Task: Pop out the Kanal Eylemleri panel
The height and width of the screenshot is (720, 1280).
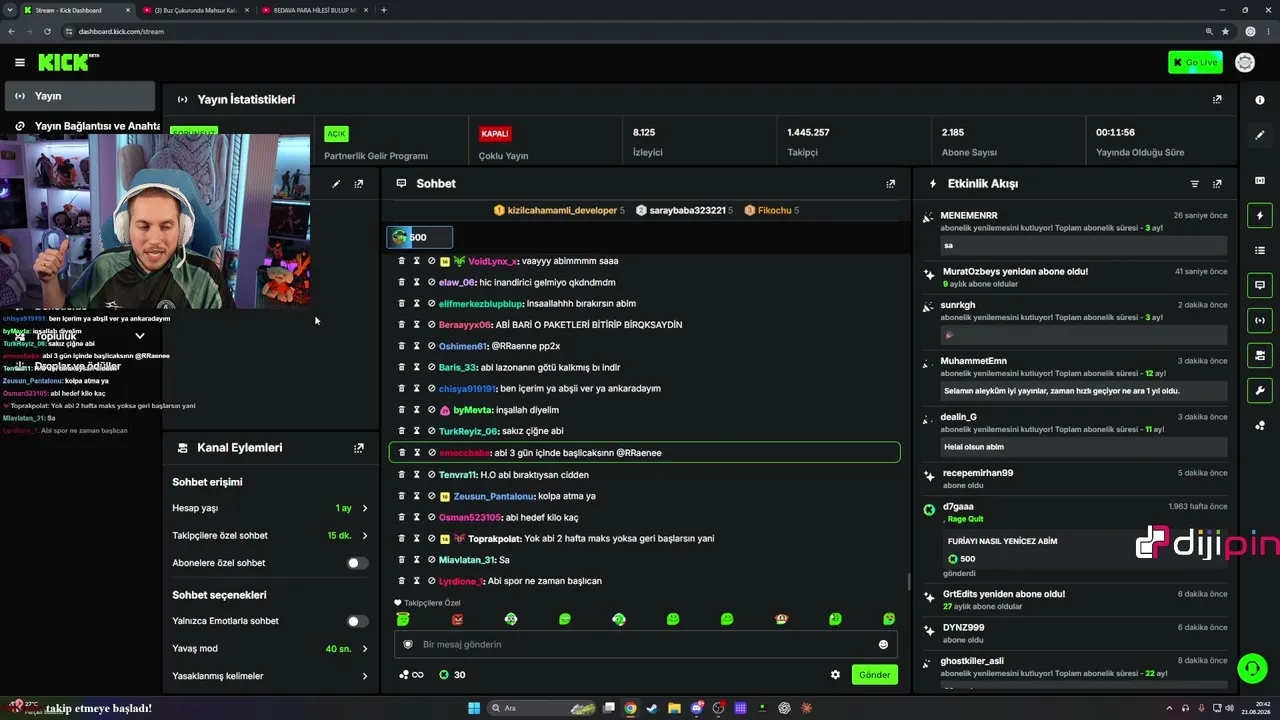Action: [x=358, y=448]
